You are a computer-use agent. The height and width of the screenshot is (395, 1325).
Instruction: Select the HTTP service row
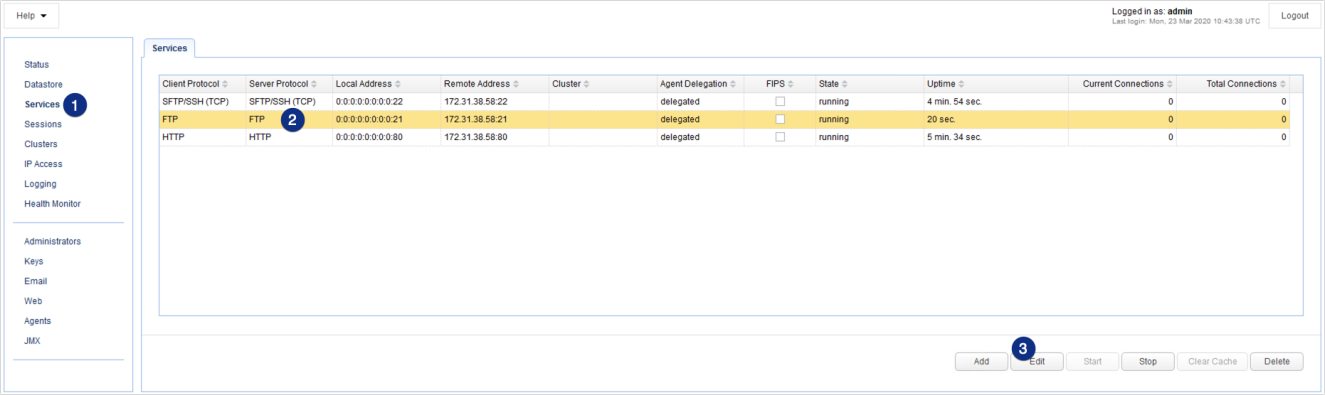pyautogui.click(x=724, y=137)
